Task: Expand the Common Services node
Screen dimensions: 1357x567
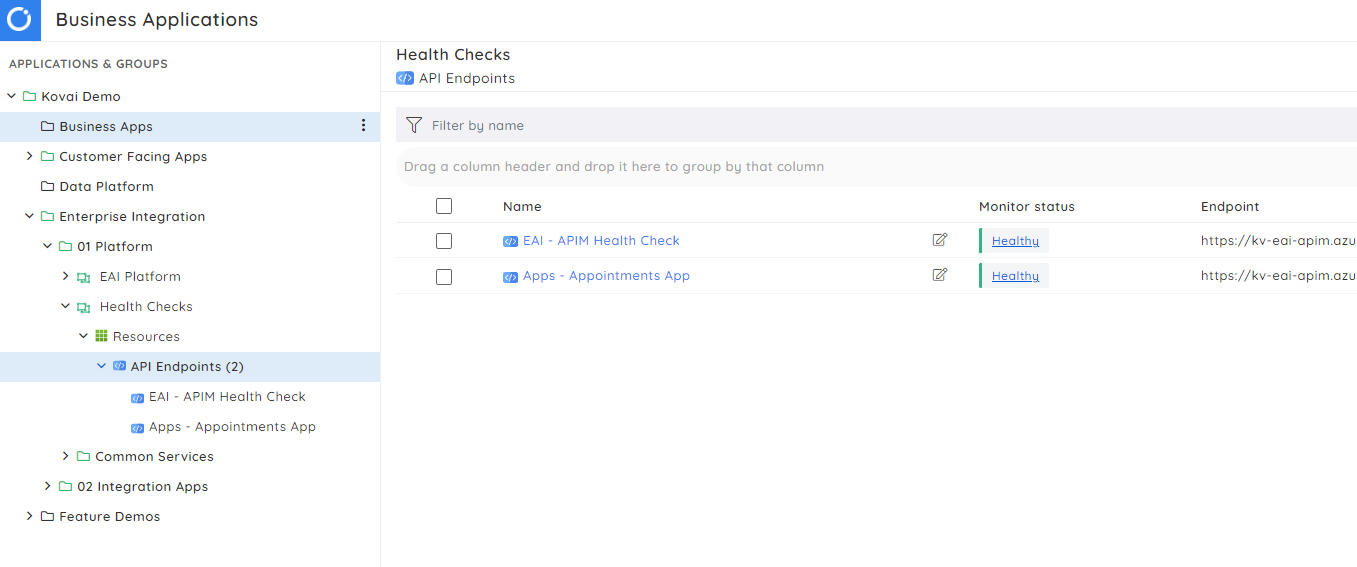Action: (x=65, y=456)
